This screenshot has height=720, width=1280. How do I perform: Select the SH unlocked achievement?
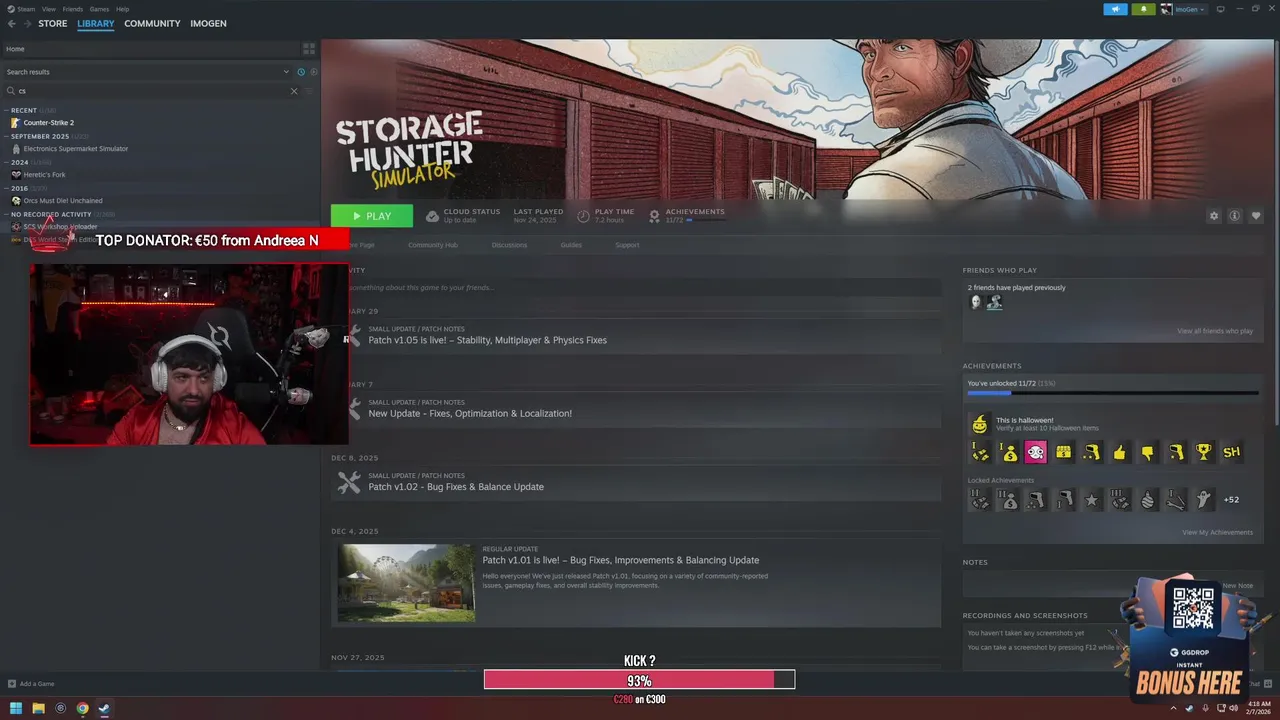[x=1231, y=452]
